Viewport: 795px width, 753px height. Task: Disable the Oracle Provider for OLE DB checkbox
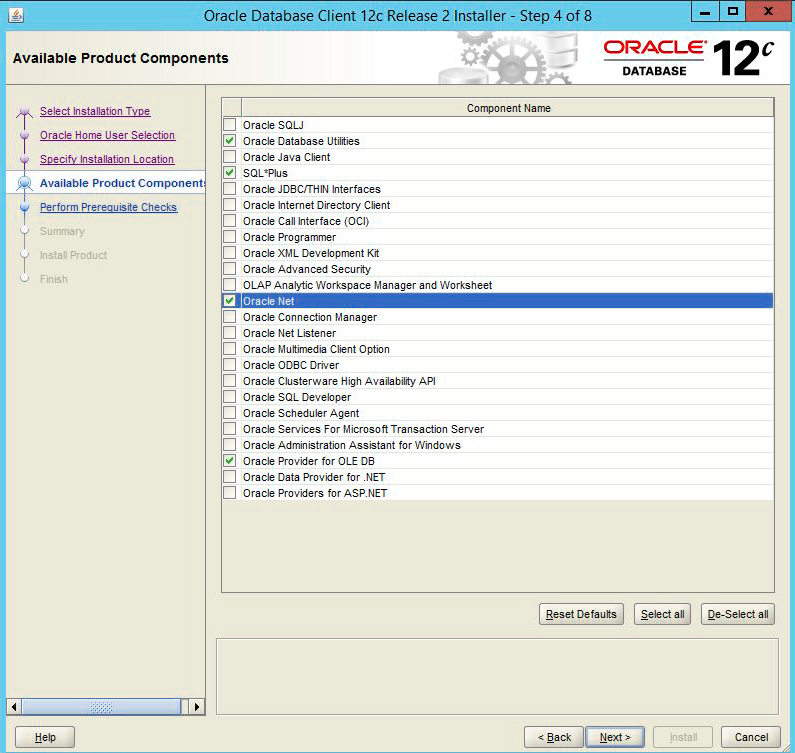[x=230, y=461]
